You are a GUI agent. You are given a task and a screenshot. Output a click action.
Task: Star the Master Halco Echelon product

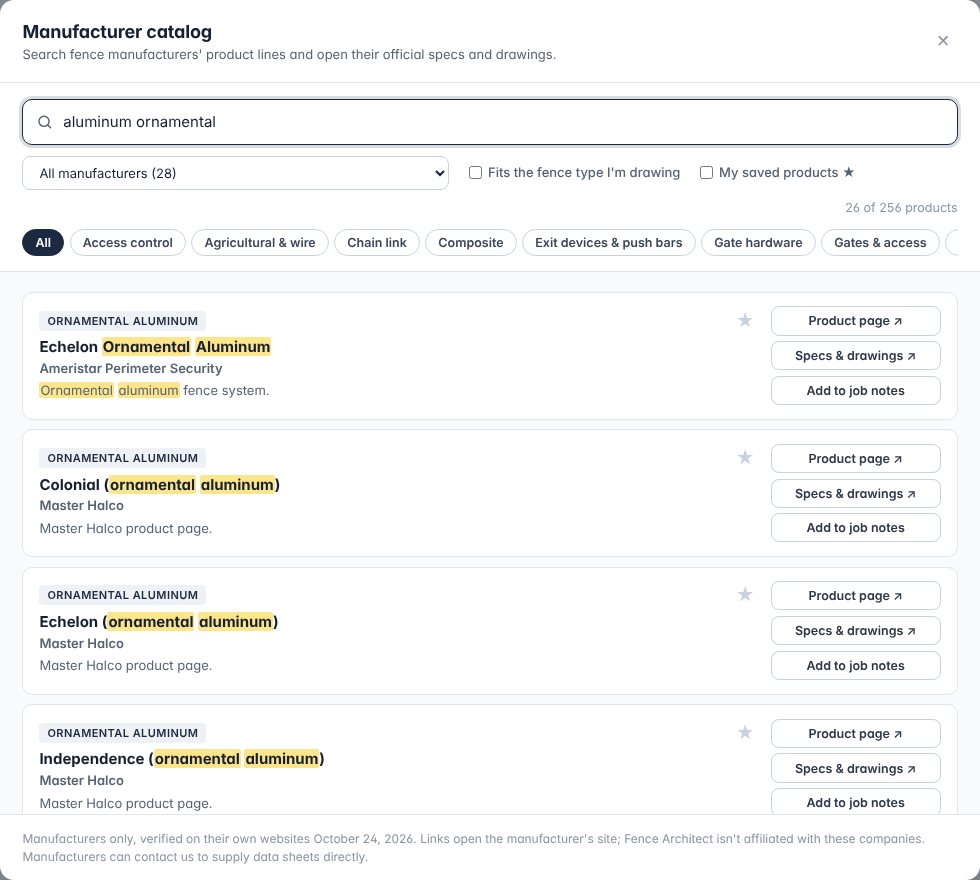click(744, 594)
